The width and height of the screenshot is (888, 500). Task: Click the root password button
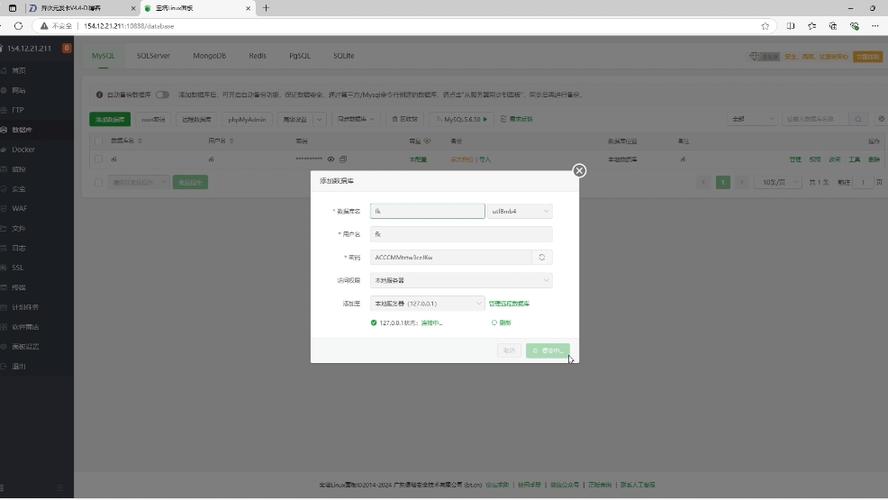[153, 119]
